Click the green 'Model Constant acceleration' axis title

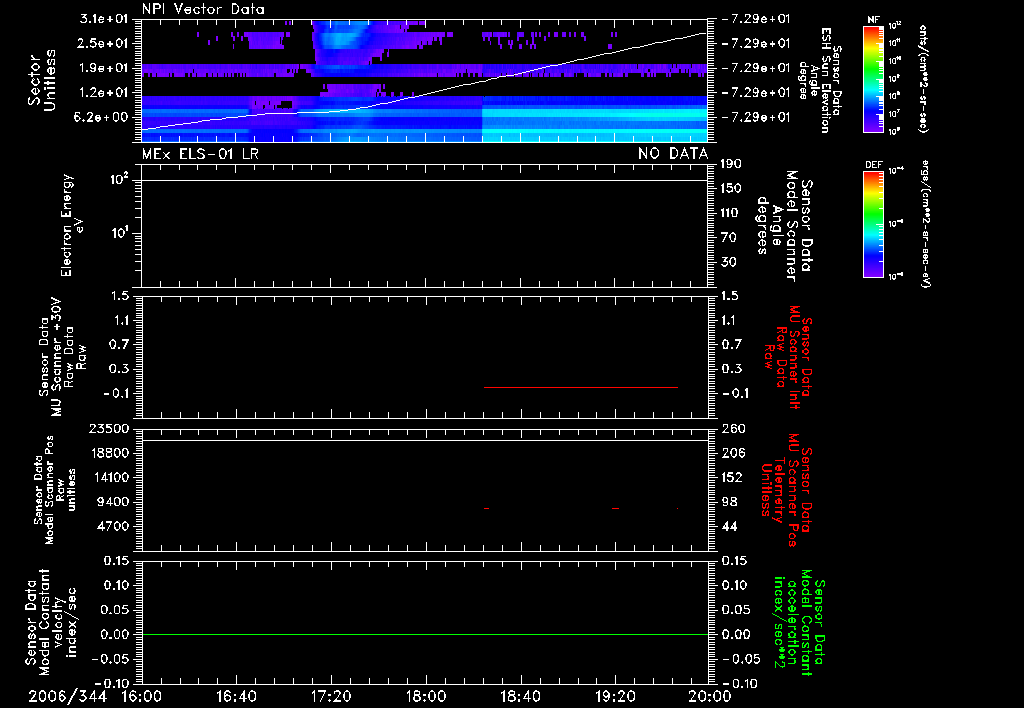799,622
